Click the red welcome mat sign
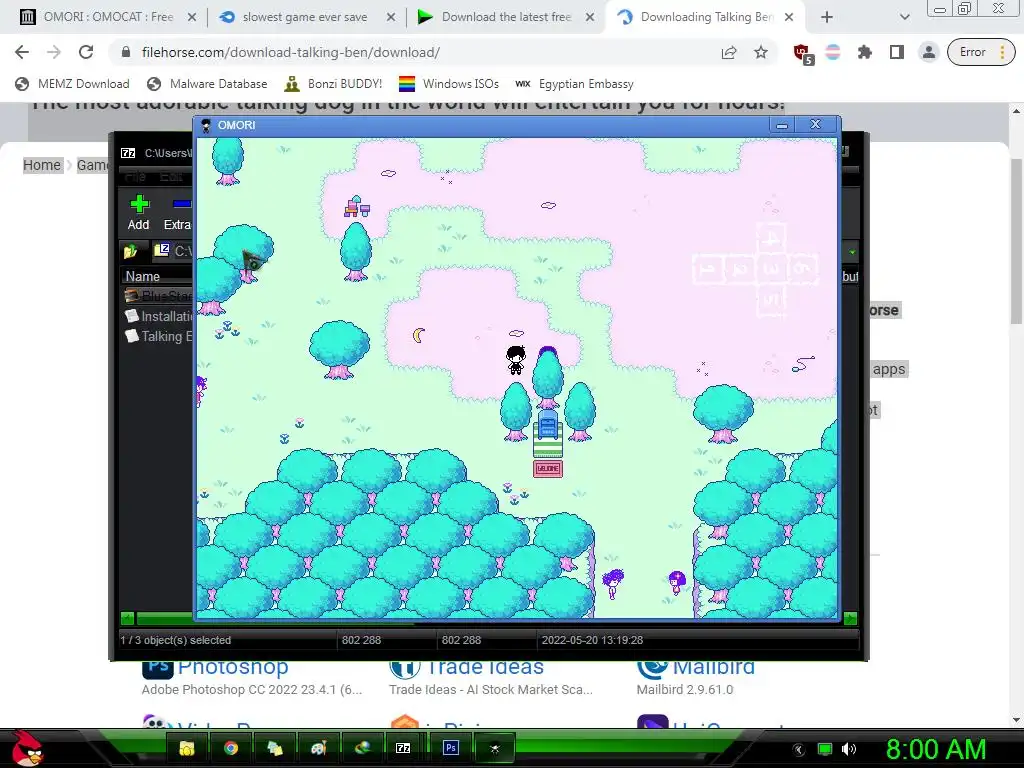 (548, 468)
